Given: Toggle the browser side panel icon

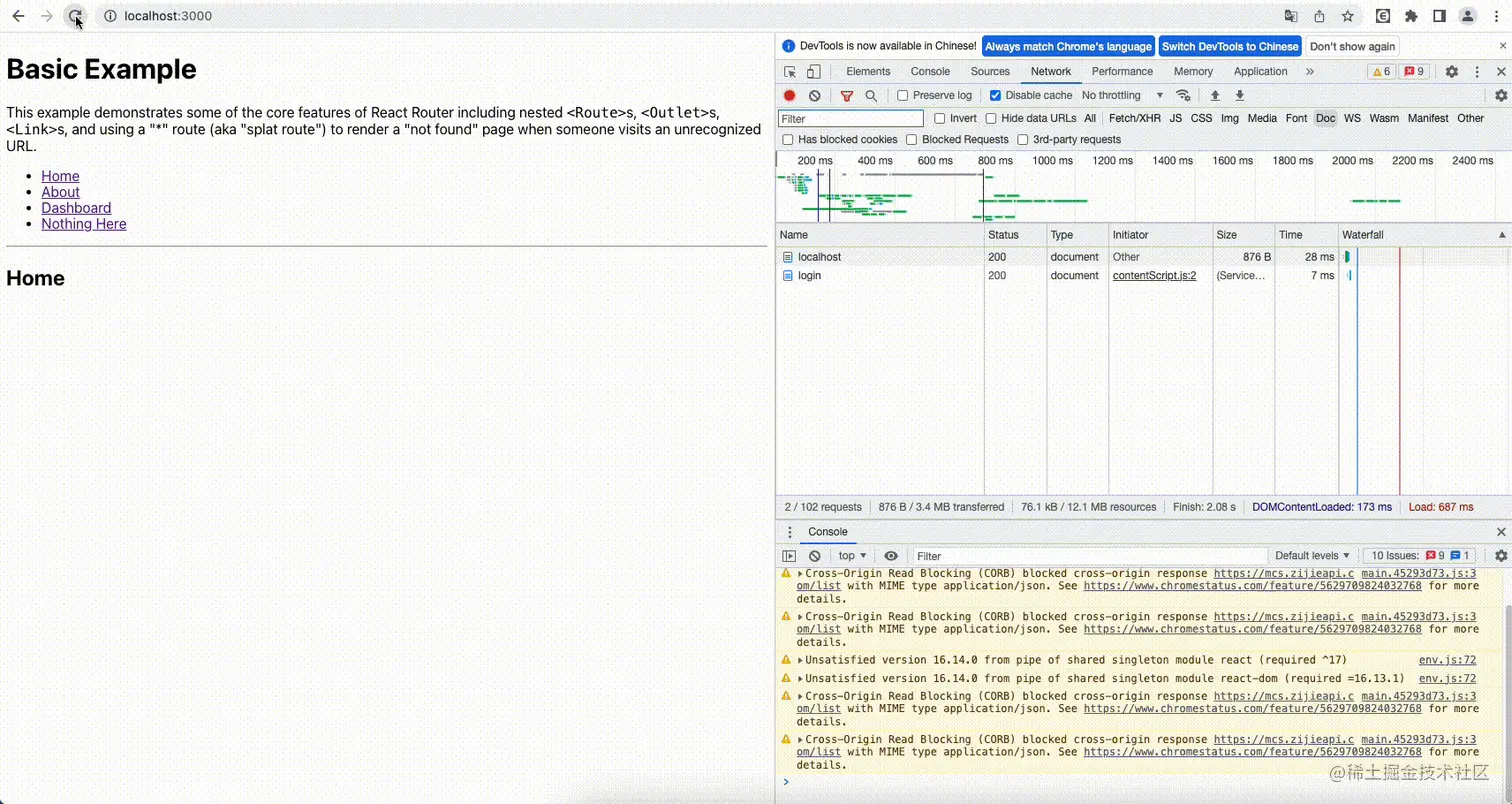Looking at the screenshot, I should [x=1439, y=16].
